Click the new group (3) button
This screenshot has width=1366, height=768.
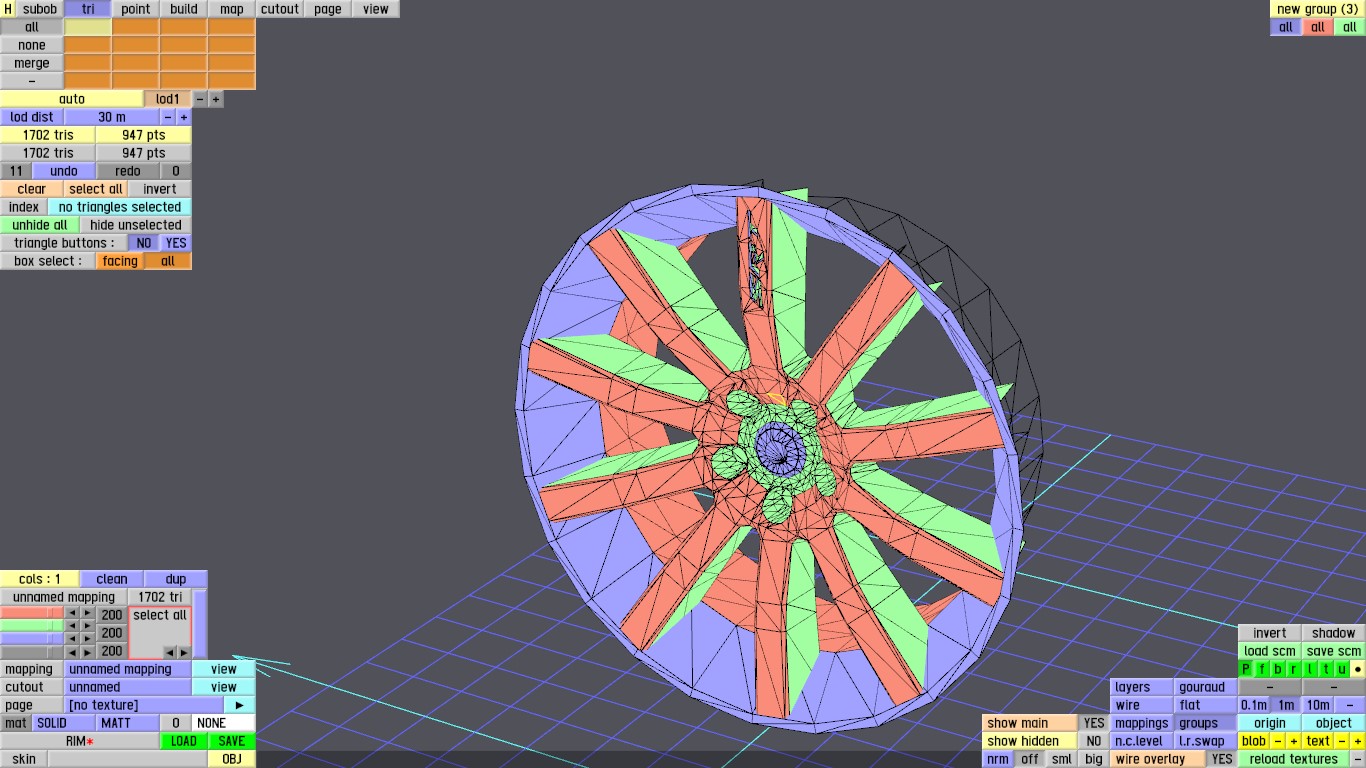[1318, 9]
